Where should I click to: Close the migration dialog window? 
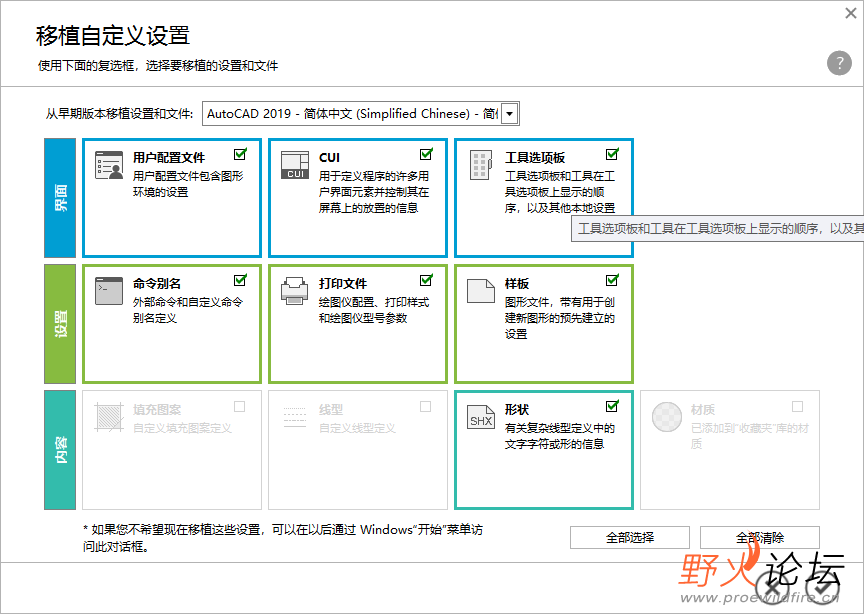851,13
